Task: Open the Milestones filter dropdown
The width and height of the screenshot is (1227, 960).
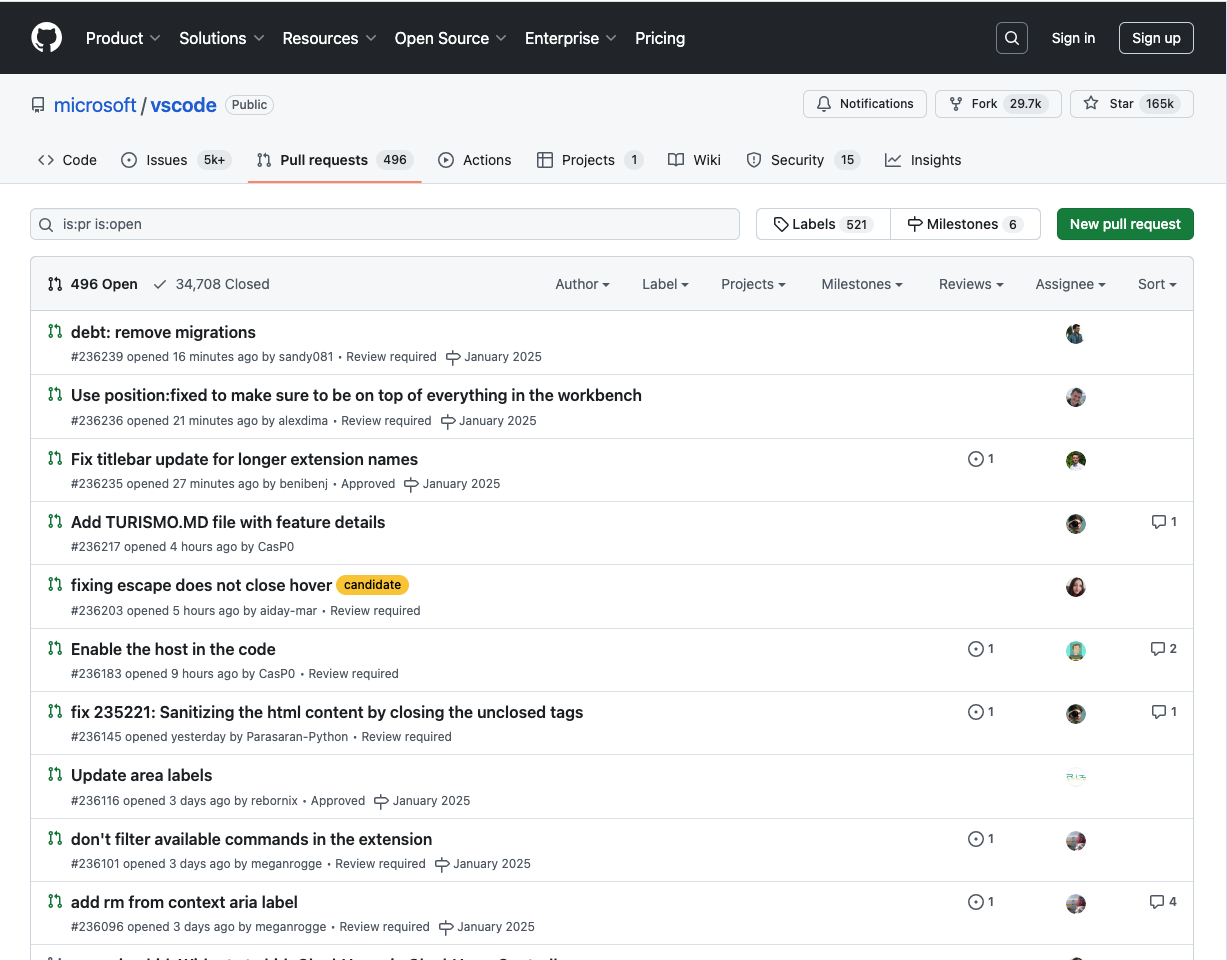Action: click(x=862, y=284)
